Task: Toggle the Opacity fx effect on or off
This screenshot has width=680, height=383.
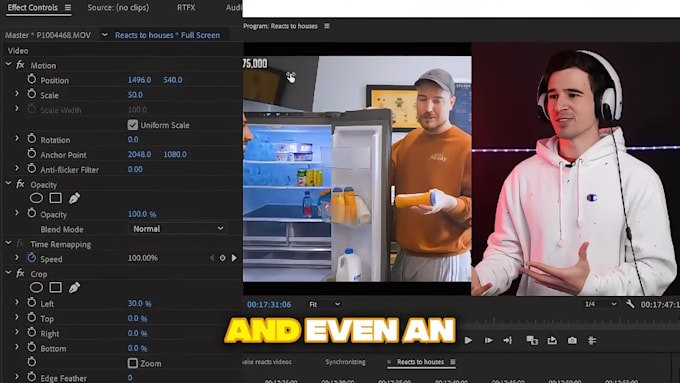Action: [x=20, y=184]
